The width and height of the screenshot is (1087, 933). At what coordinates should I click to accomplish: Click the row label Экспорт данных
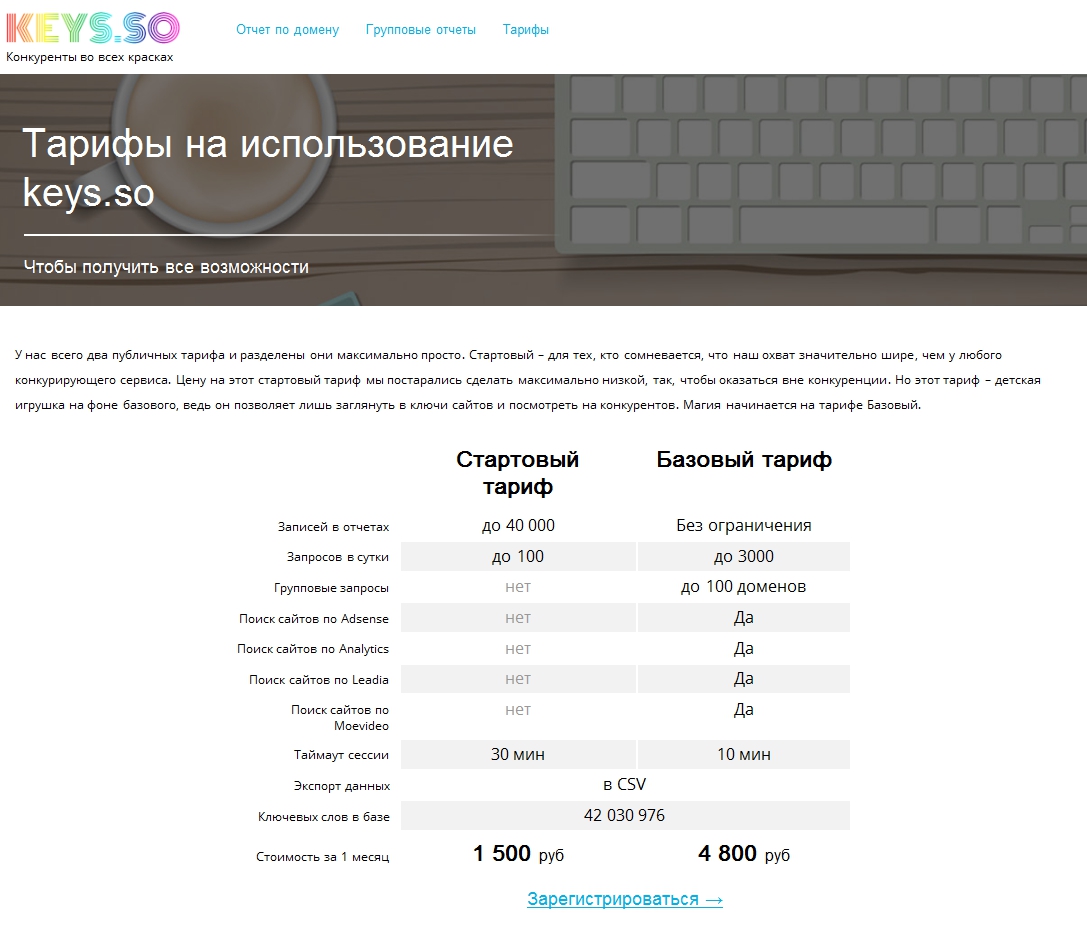pyautogui.click(x=342, y=786)
